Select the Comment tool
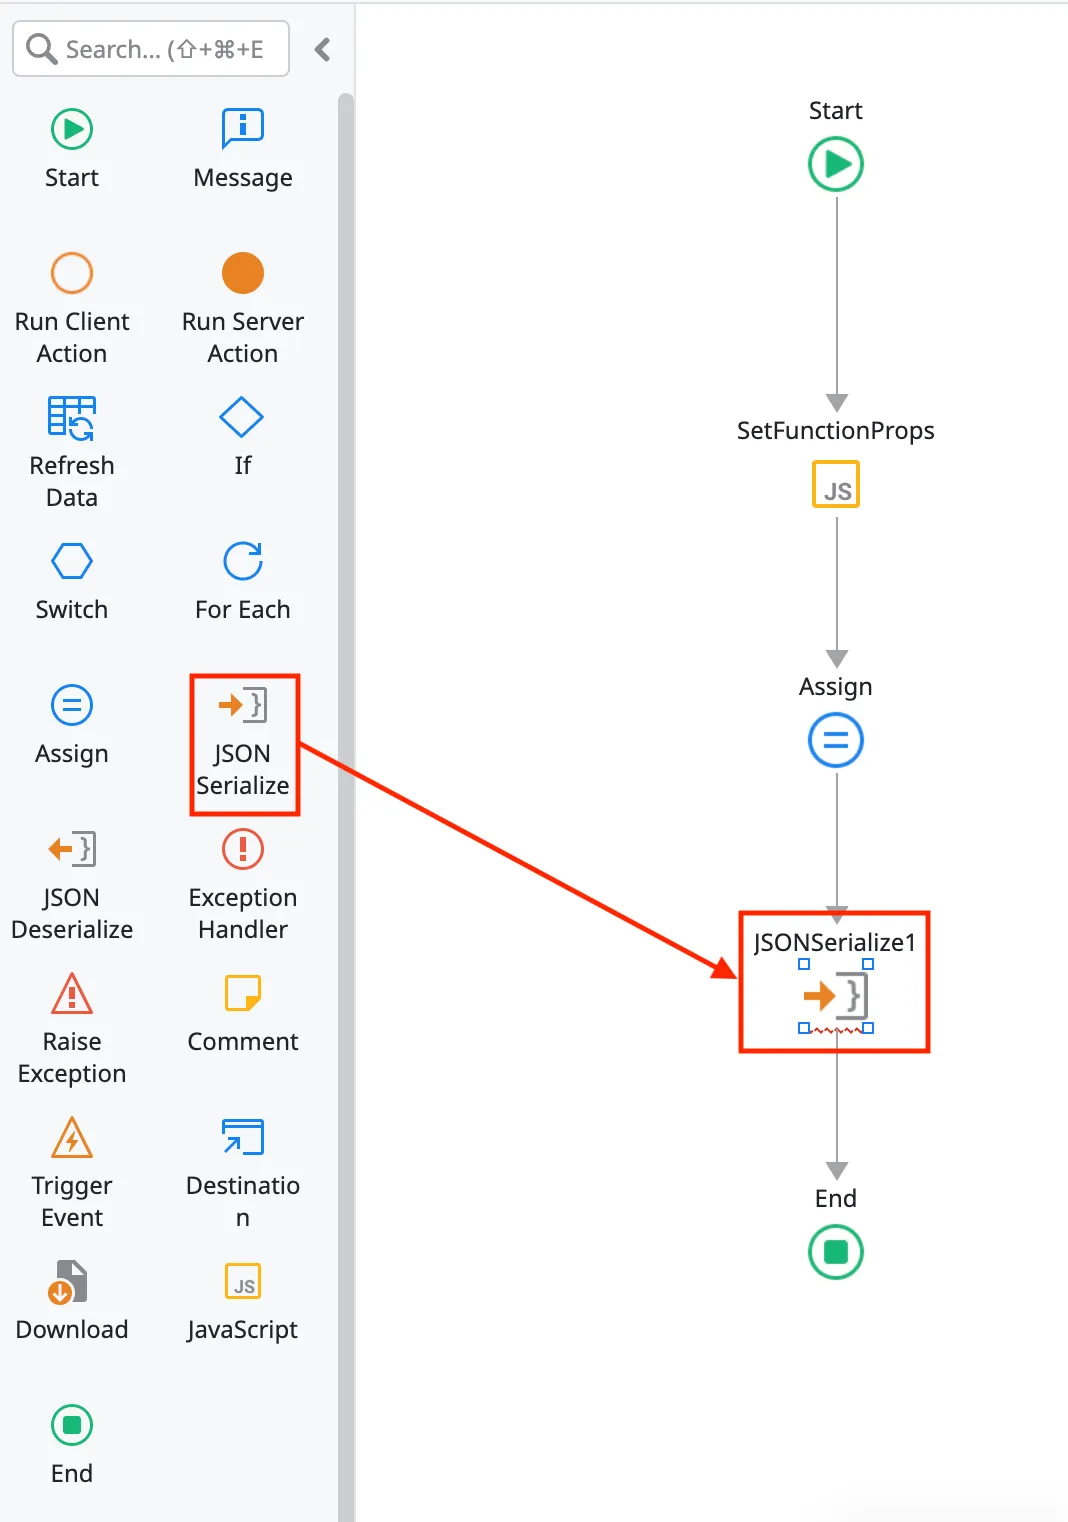Viewport: 1068px width, 1522px height. point(241,993)
